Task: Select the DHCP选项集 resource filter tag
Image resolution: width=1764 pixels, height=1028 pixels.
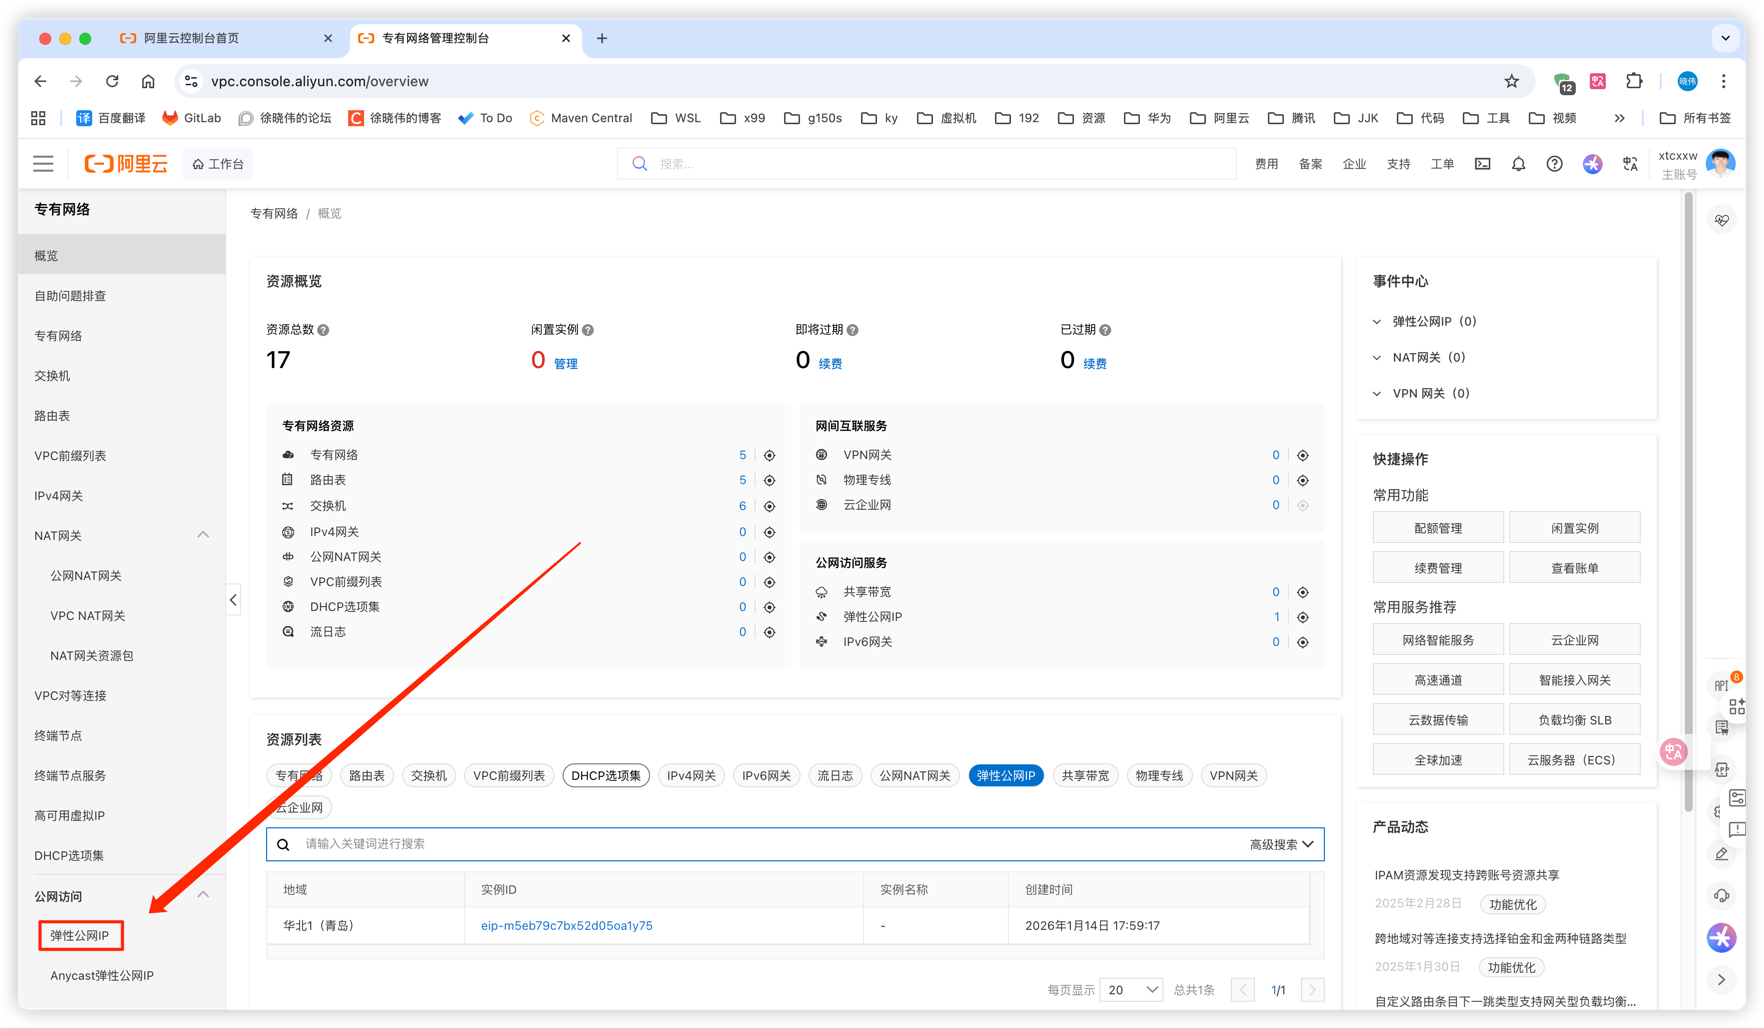Action: (x=606, y=776)
